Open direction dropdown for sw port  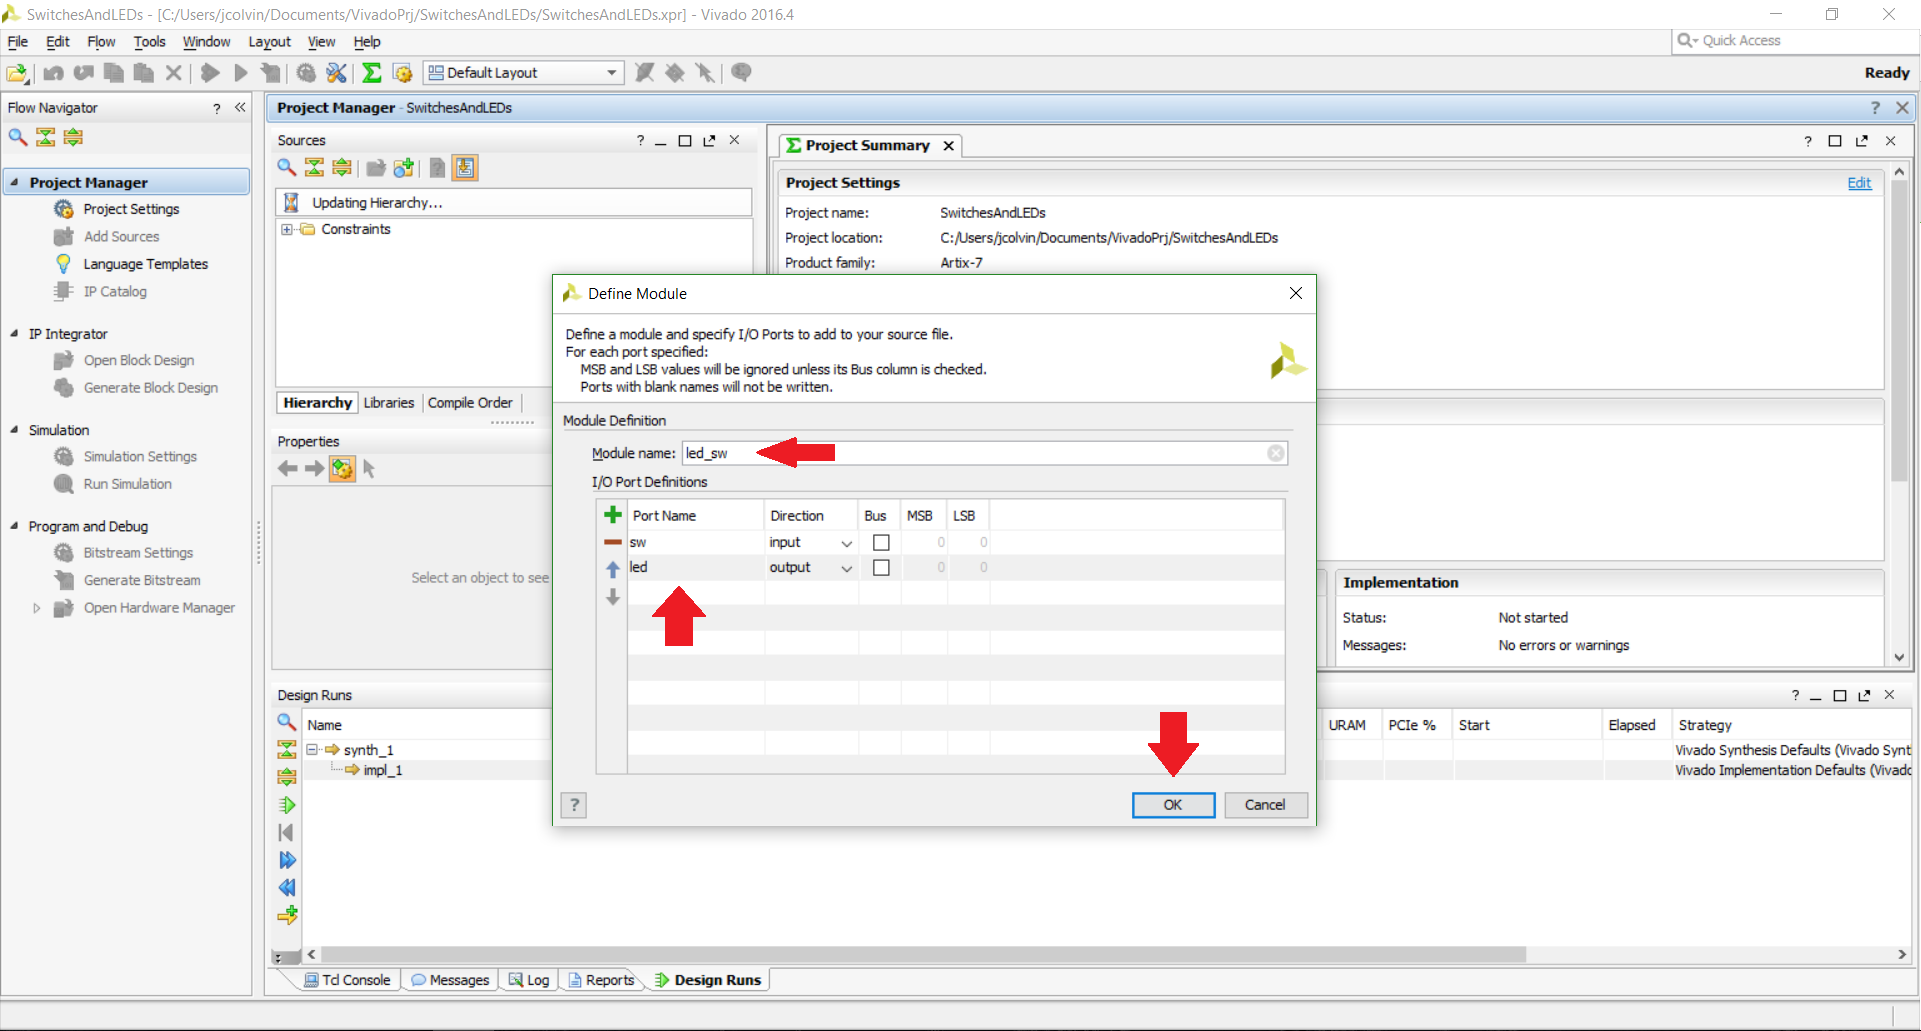(x=847, y=543)
